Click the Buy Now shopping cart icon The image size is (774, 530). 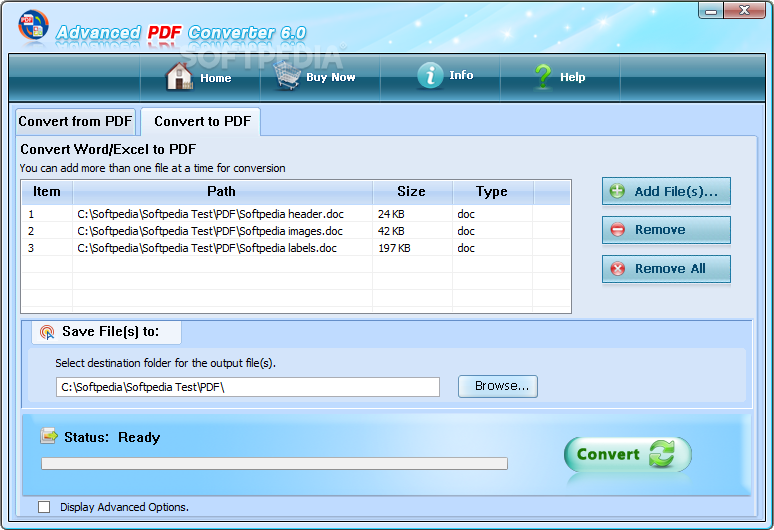click(x=287, y=75)
